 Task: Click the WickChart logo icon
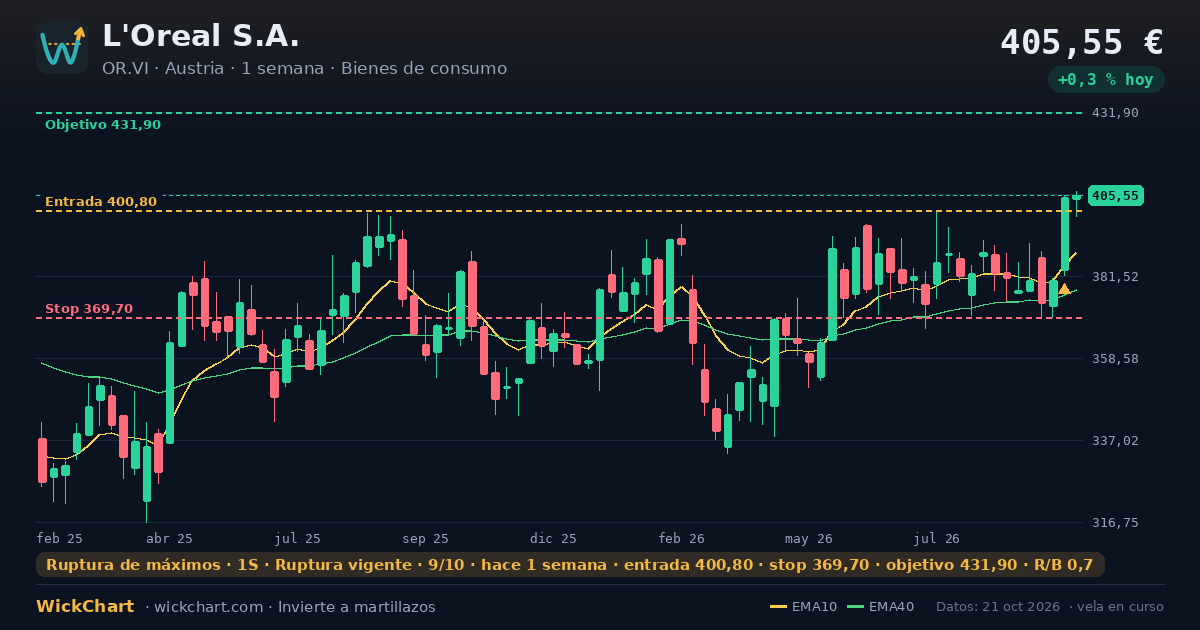(62, 48)
